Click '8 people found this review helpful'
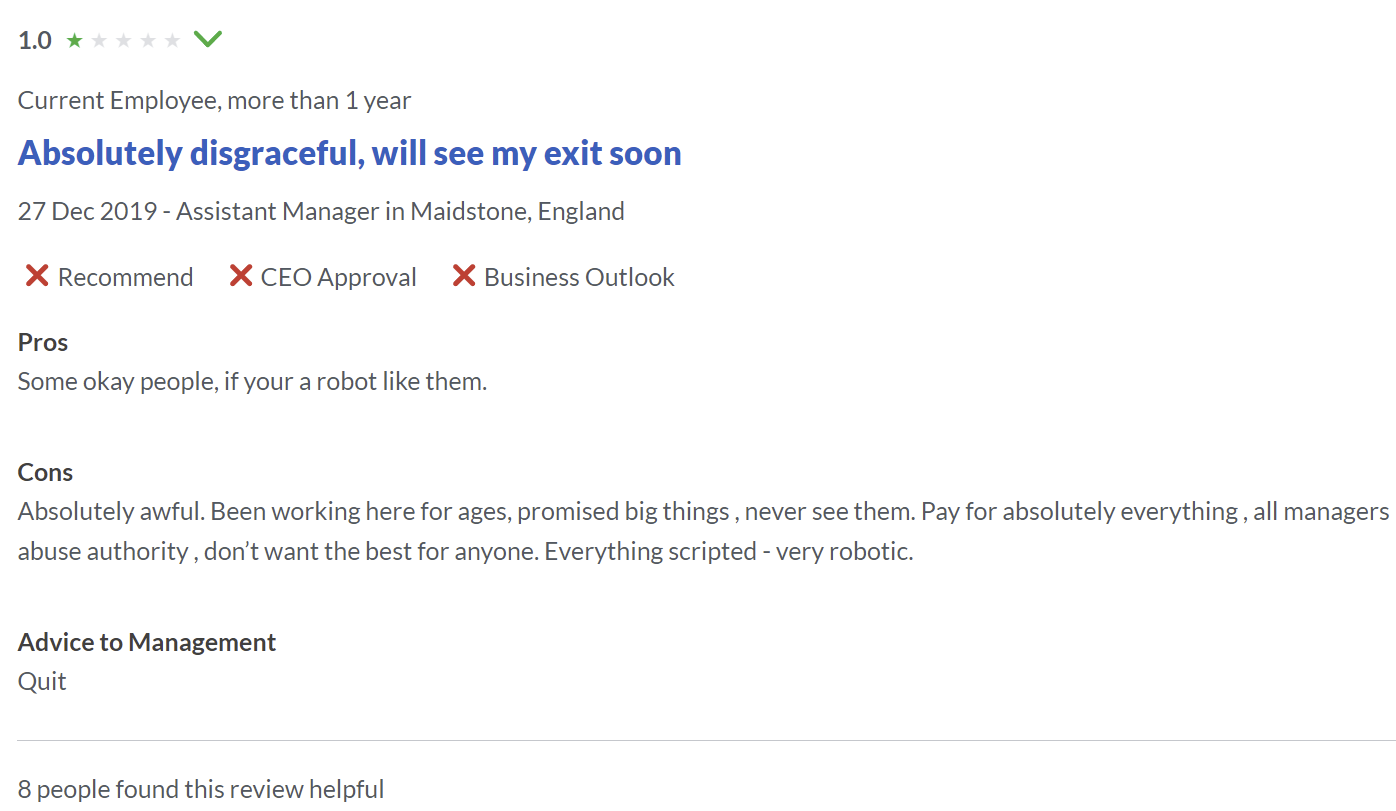 tap(201, 789)
